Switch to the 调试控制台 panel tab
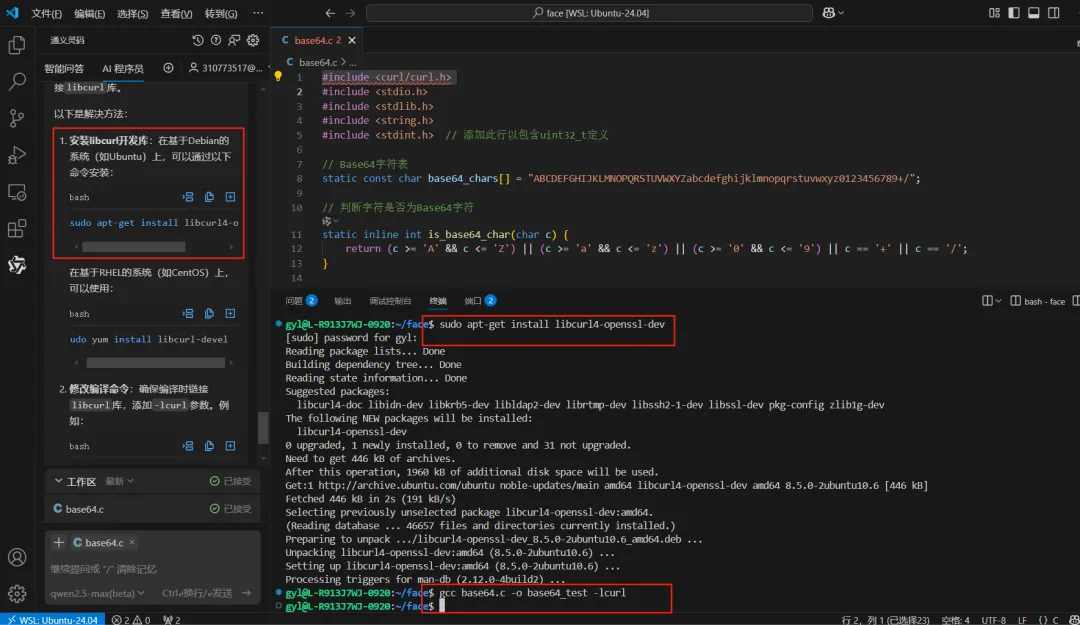This screenshot has height=625, width=1080. 390,301
